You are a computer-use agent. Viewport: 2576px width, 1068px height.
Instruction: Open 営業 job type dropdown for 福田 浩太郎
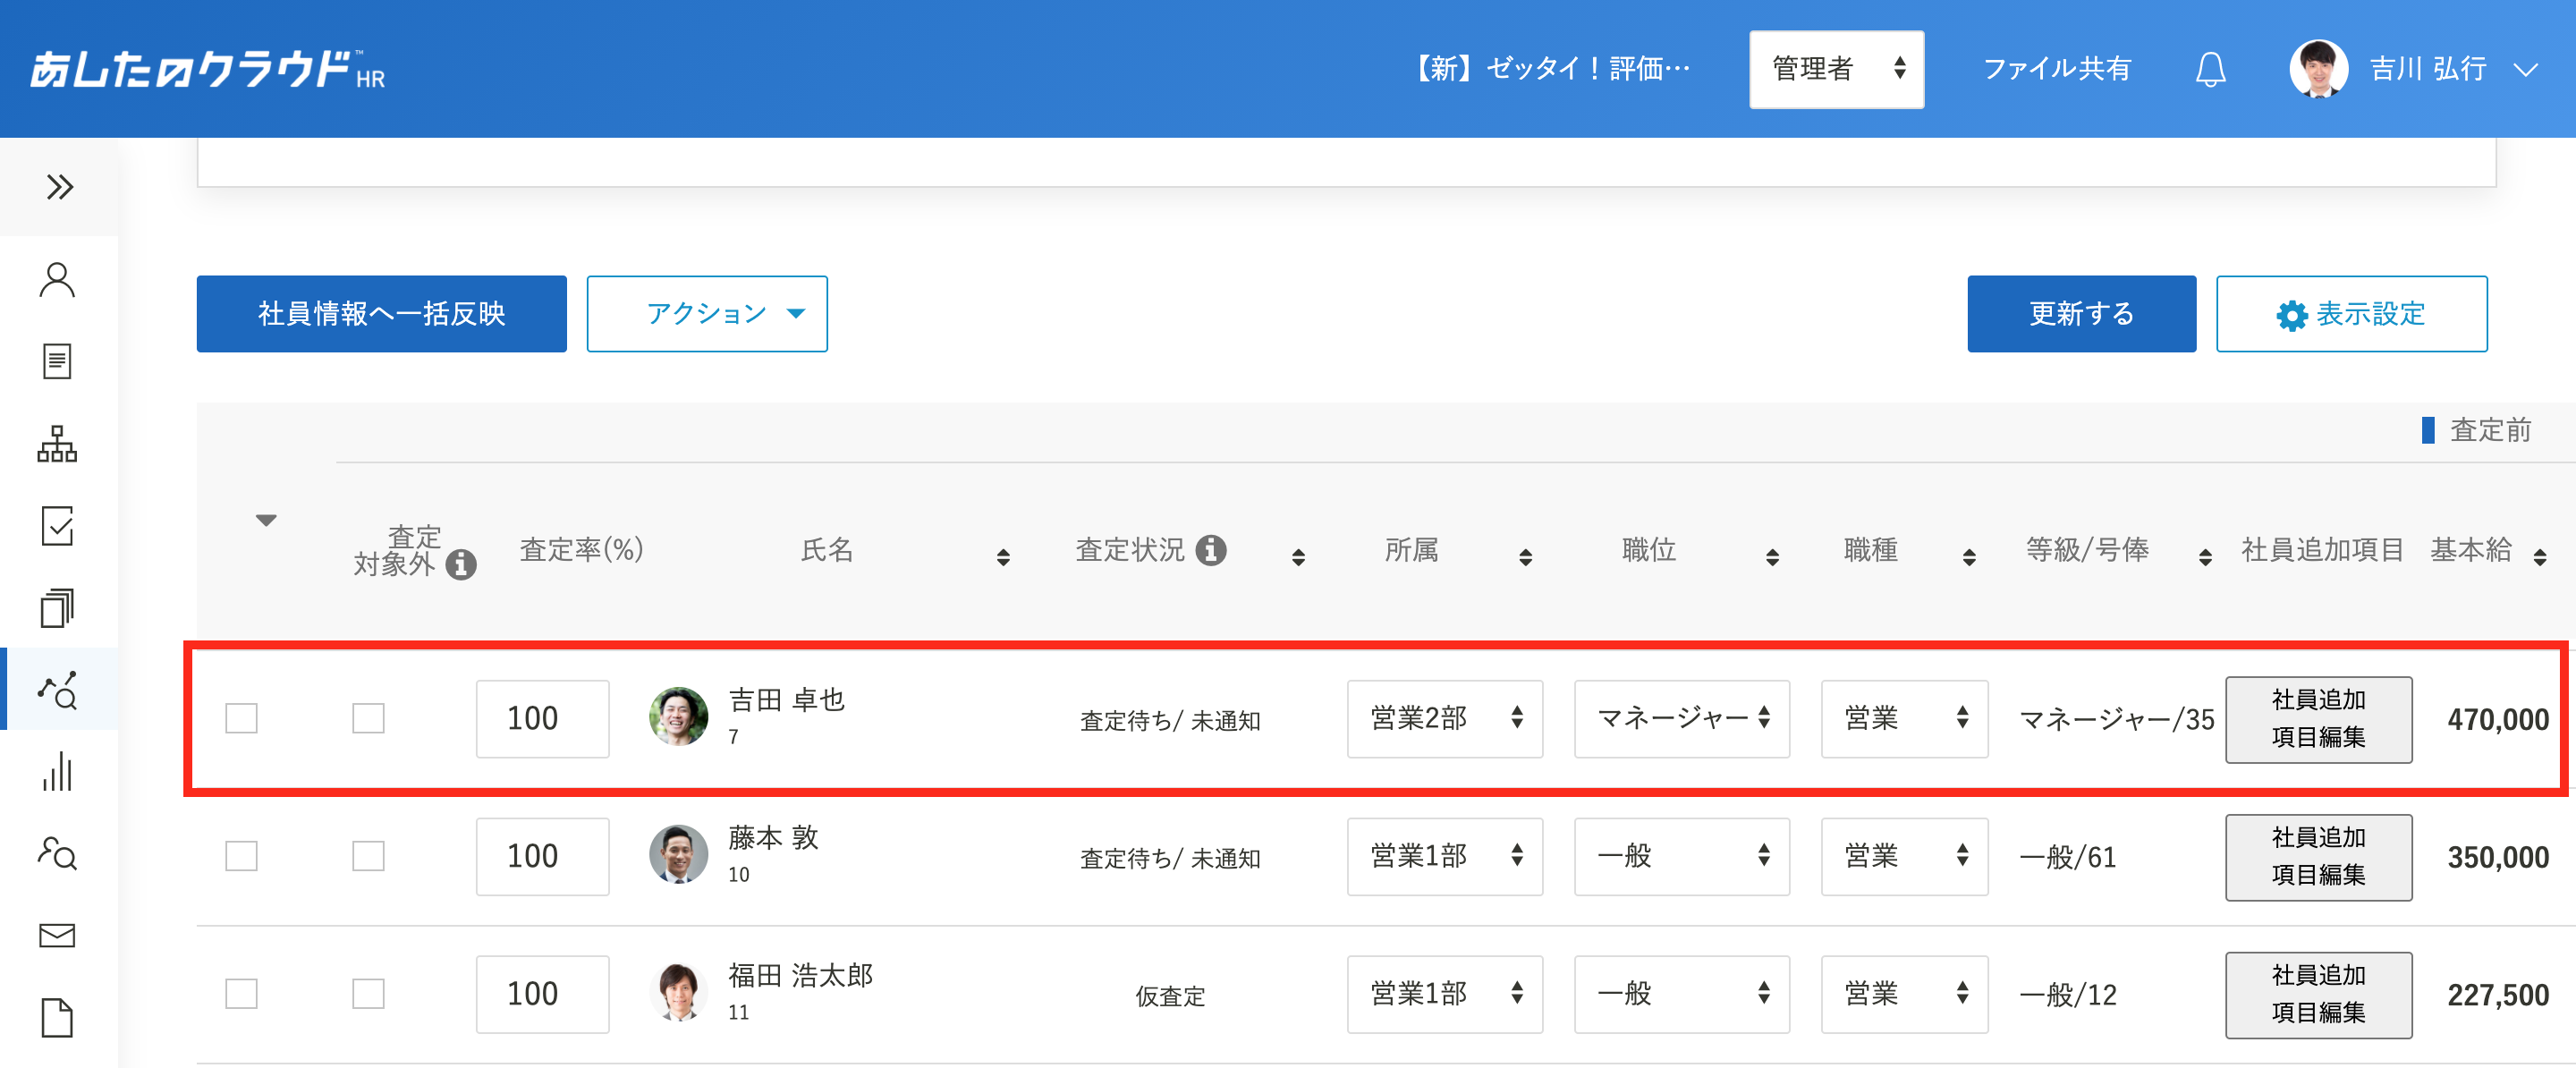coord(1904,995)
